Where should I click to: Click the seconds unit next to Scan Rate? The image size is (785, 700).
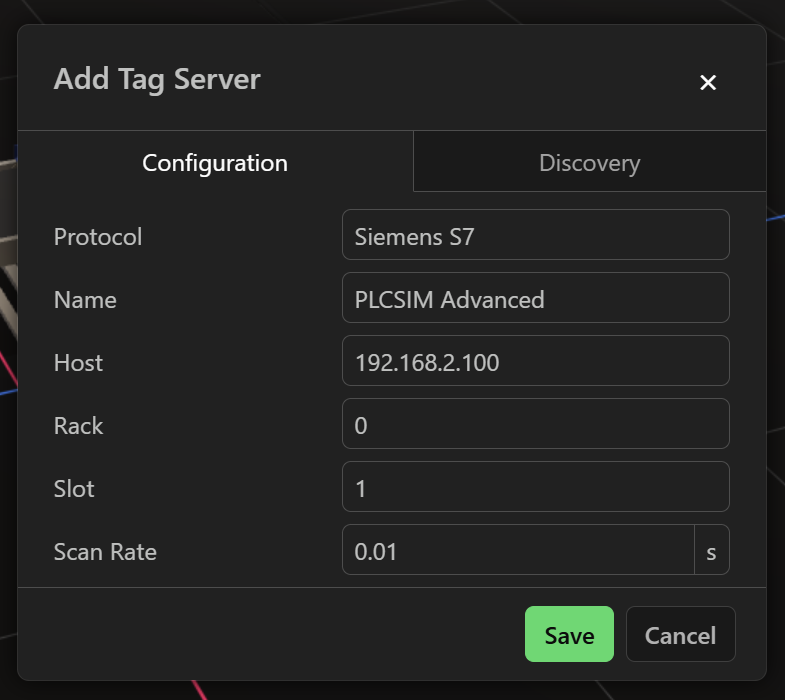[711, 550]
